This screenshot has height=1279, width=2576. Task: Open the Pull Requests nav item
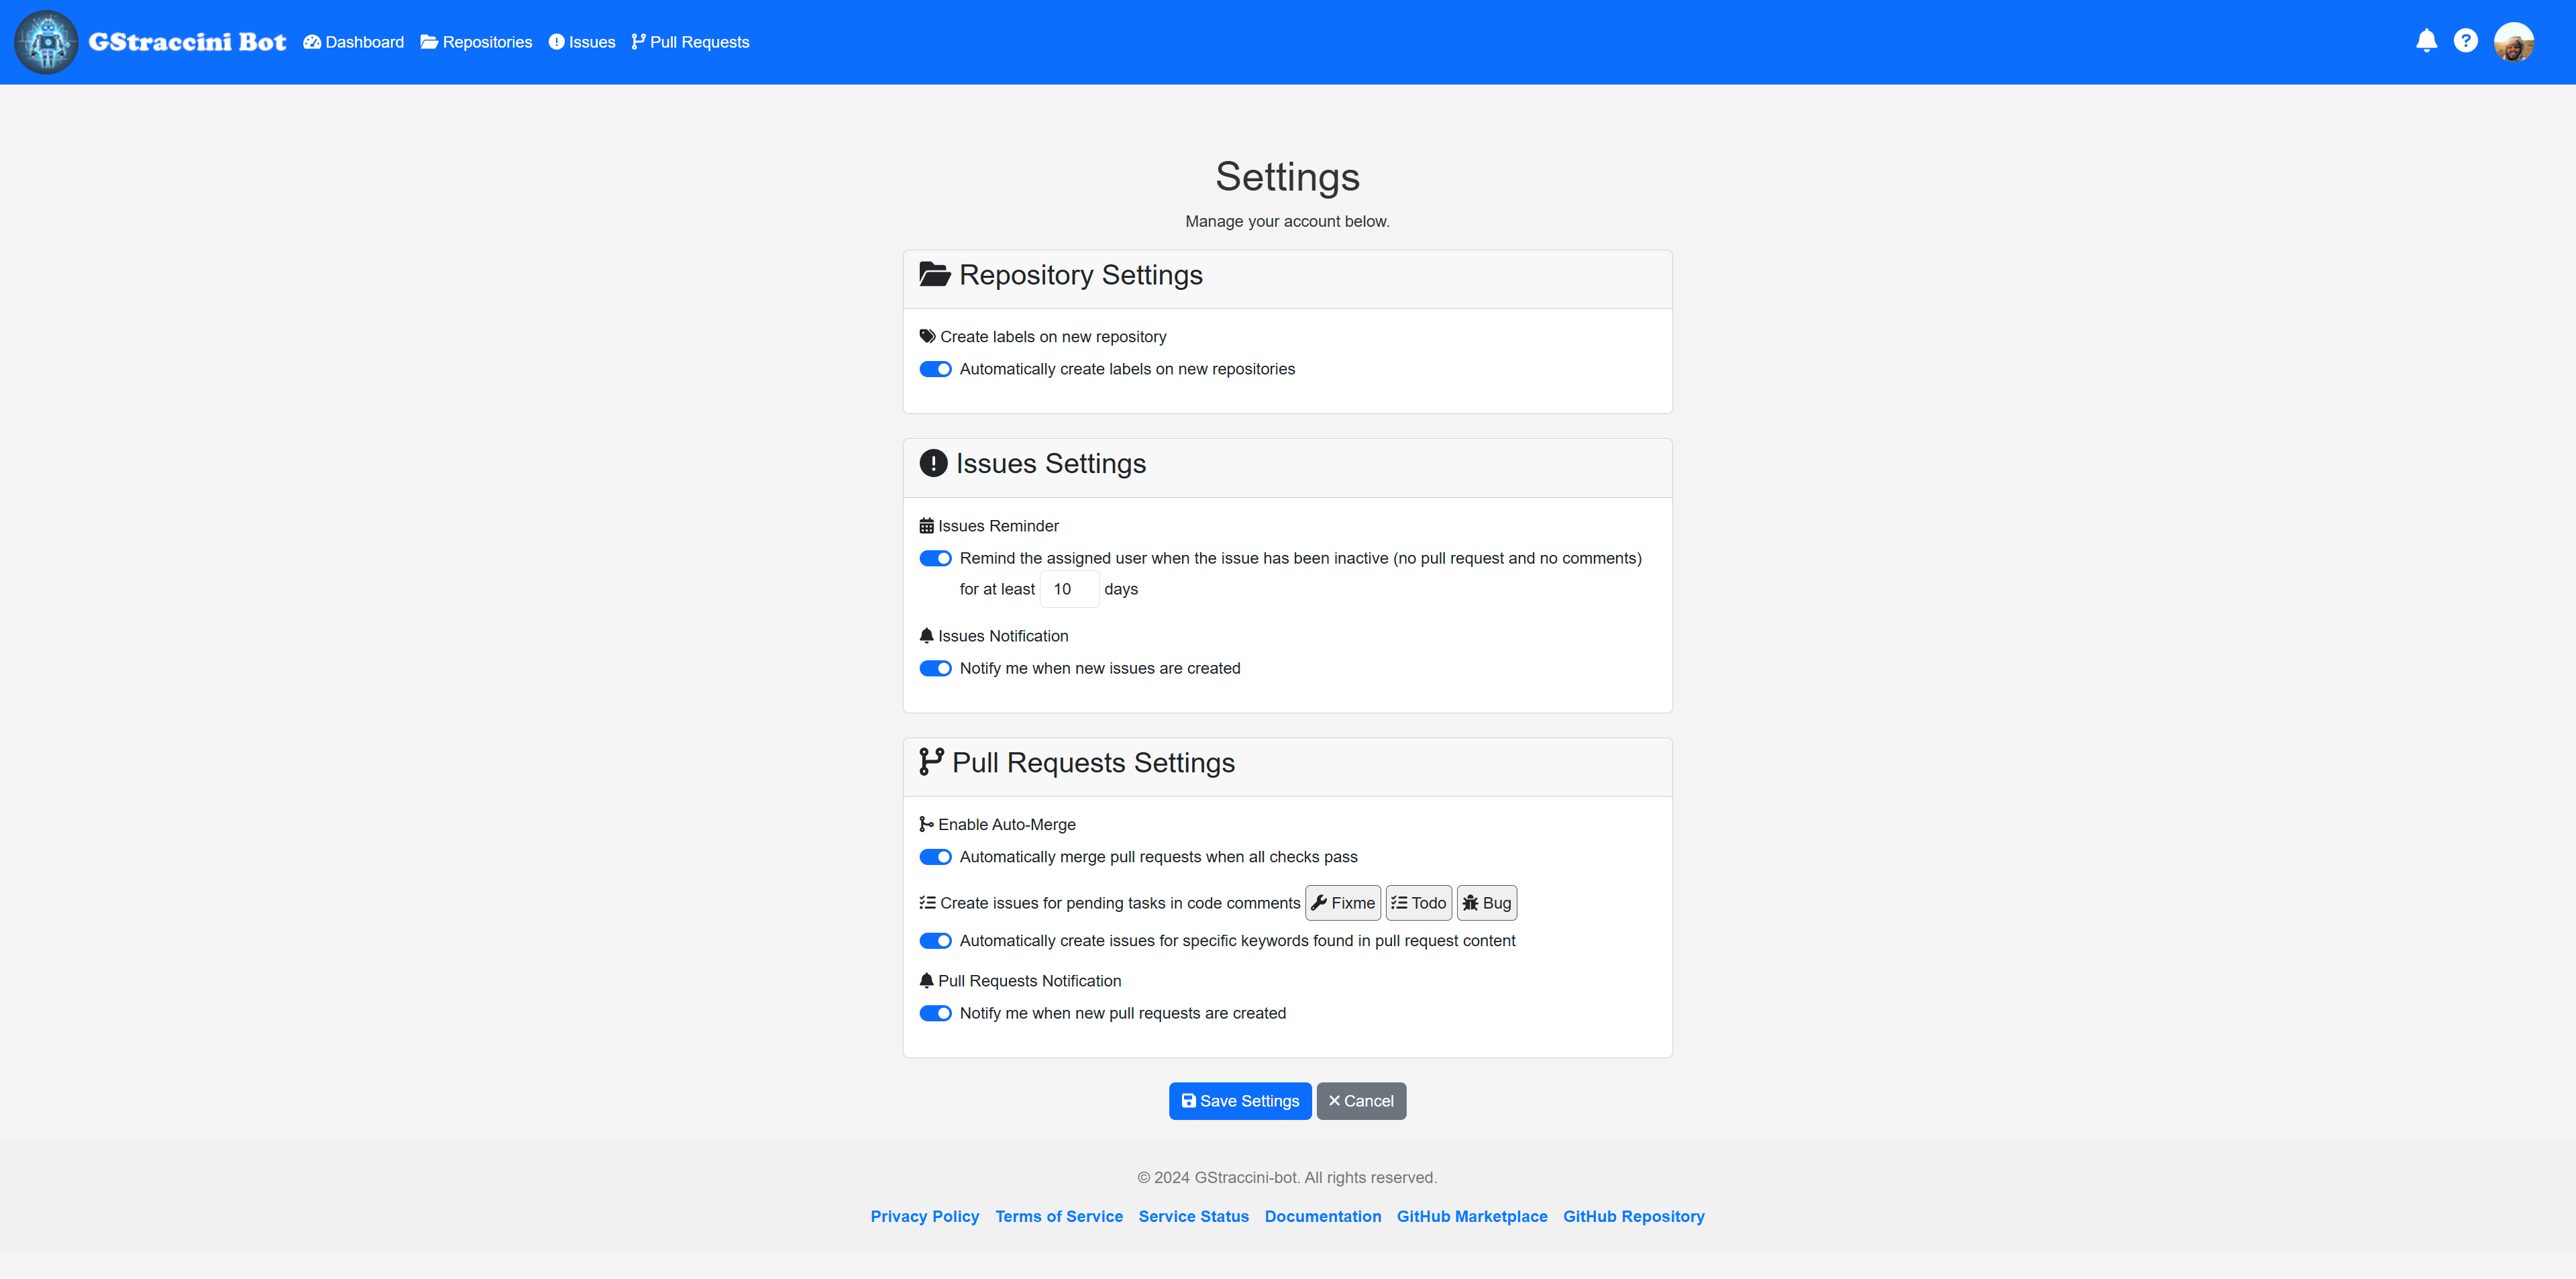[690, 42]
